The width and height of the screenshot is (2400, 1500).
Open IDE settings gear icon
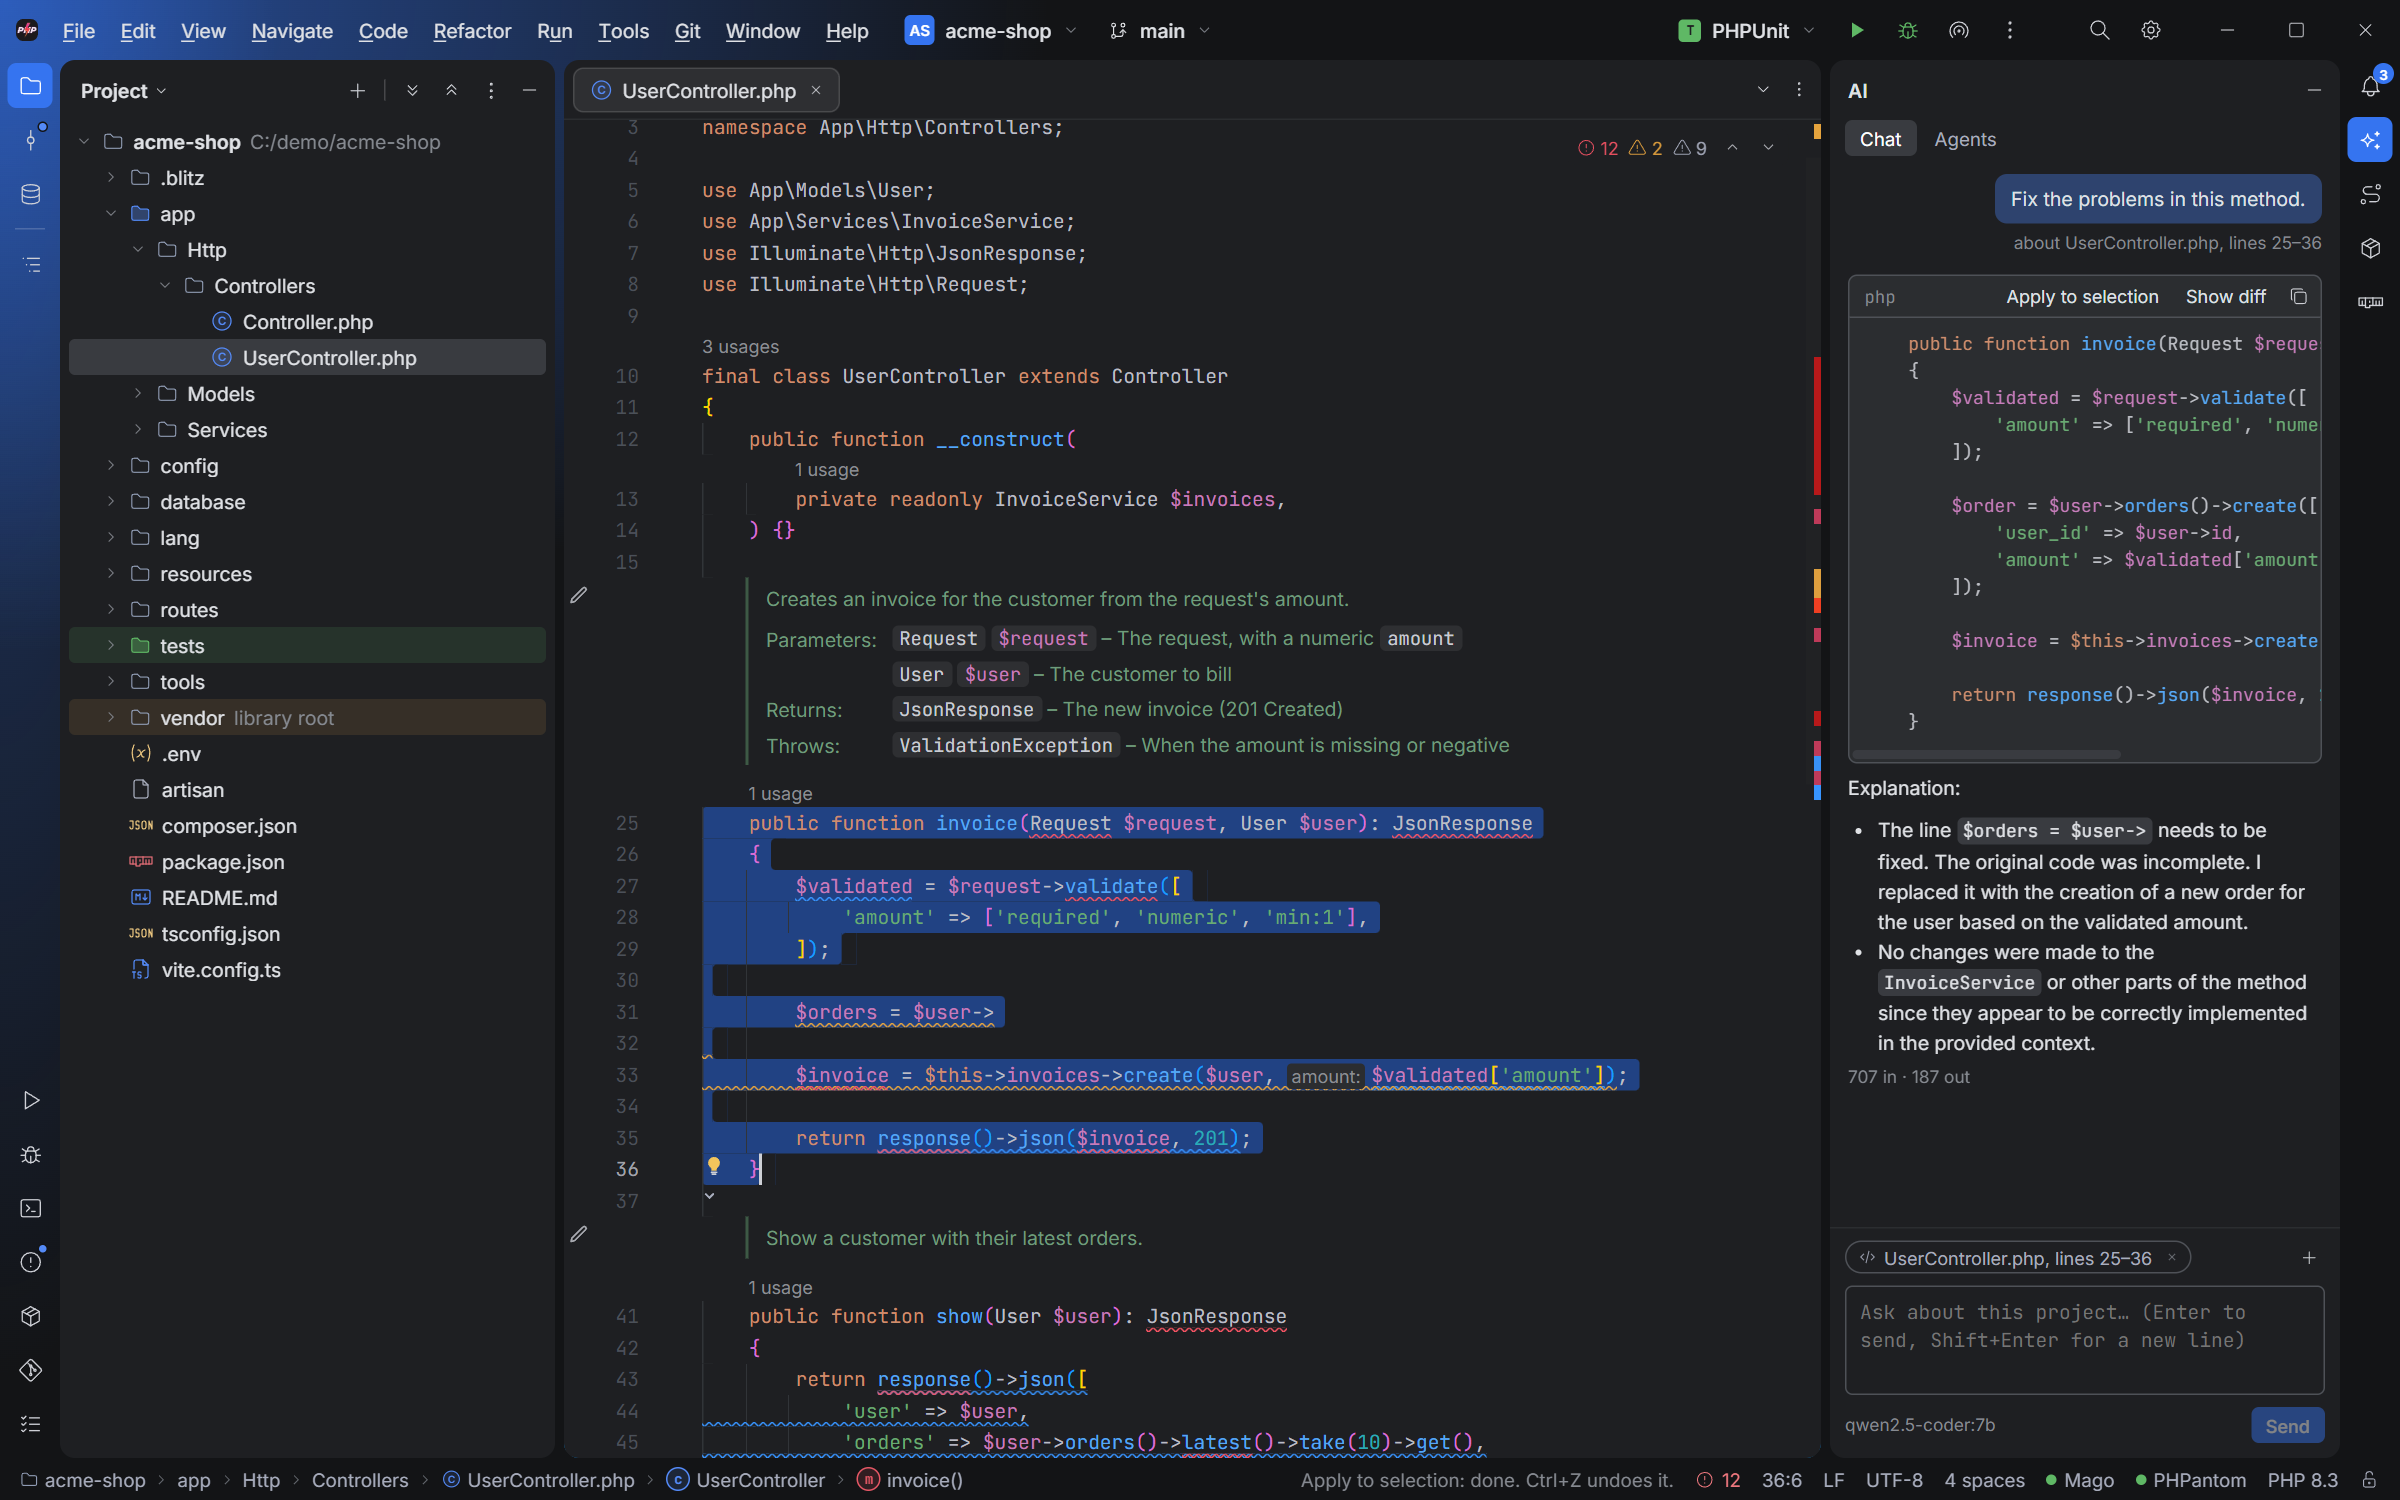coord(2151,30)
